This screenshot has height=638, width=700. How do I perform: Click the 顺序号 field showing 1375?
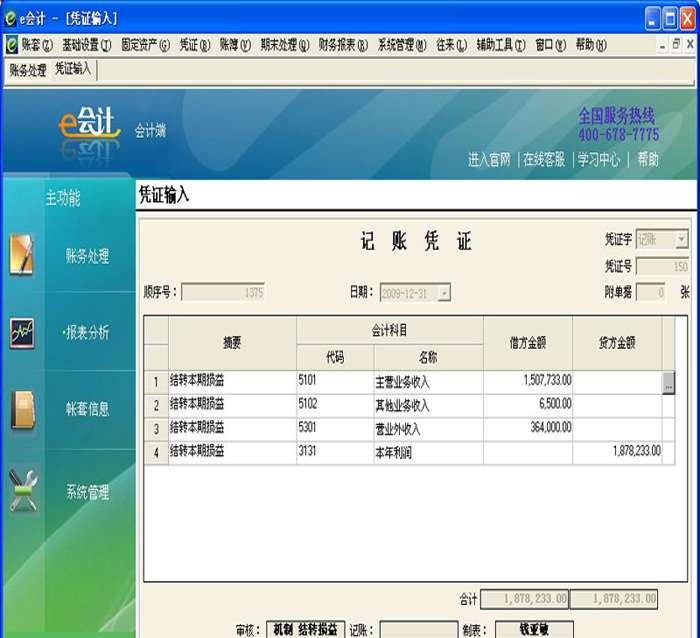click(x=223, y=293)
